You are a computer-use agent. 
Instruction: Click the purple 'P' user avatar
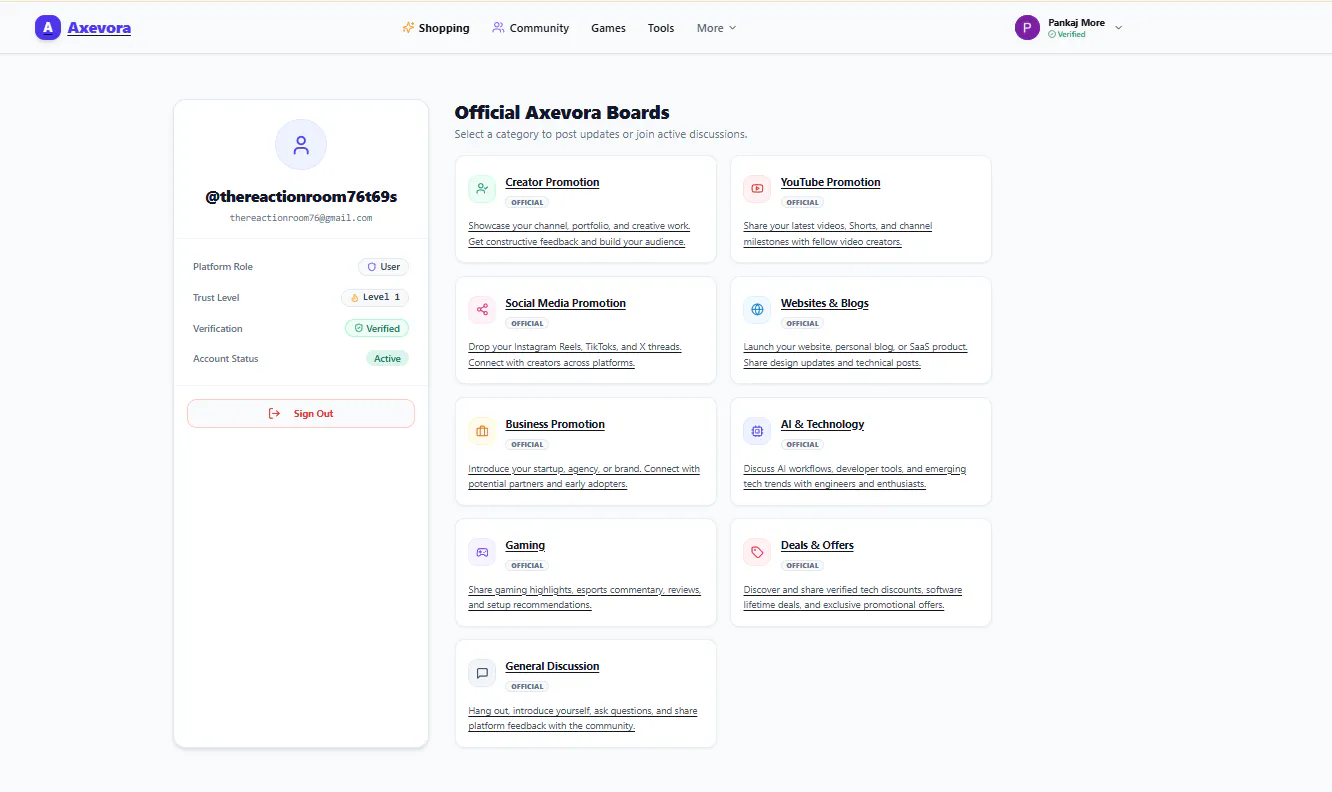pyautogui.click(x=1027, y=28)
